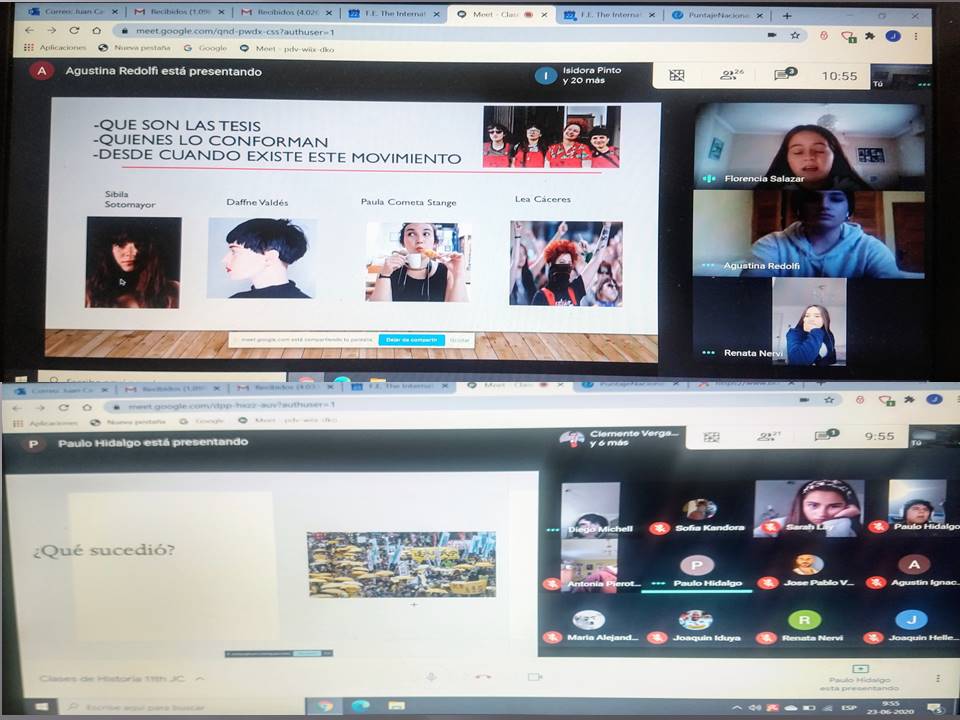Select Antonia Pierot's tile

click(x=590, y=566)
